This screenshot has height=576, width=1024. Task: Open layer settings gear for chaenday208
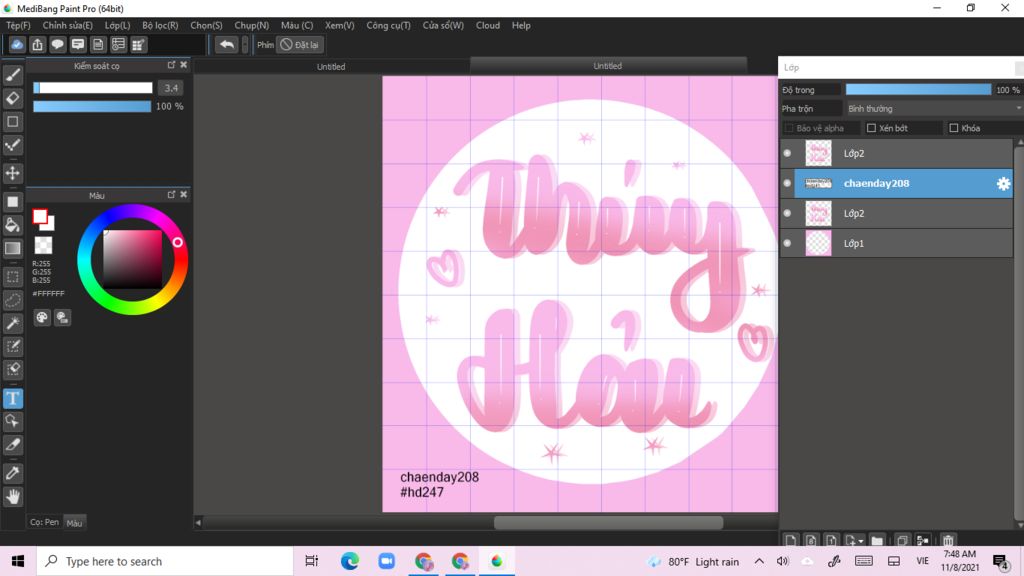point(1003,184)
